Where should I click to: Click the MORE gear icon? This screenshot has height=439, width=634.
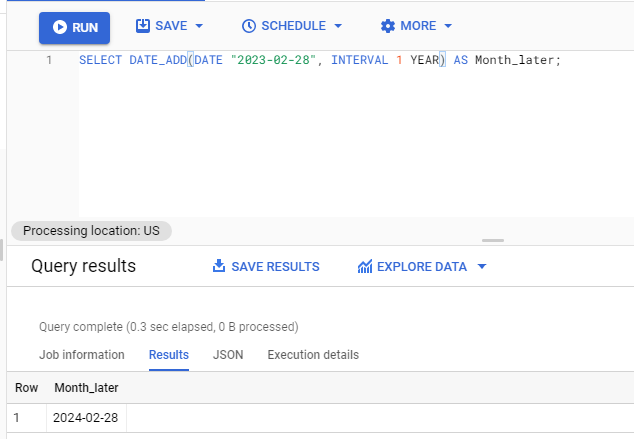[x=387, y=26]
